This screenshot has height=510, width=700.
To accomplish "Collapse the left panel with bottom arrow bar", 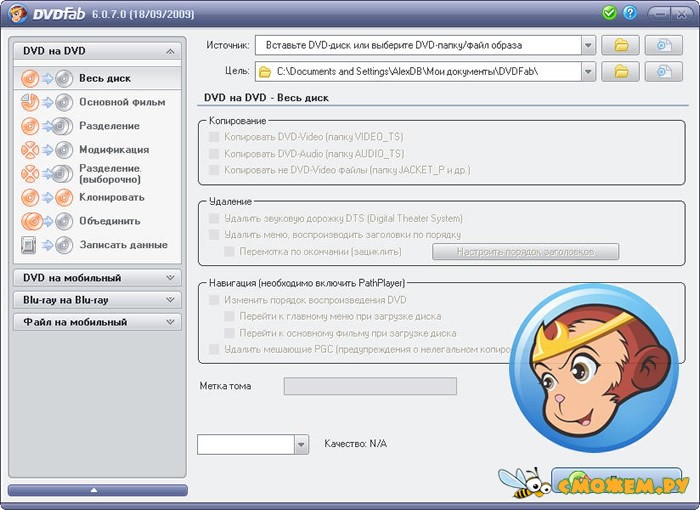I will [x=97, y=490].
